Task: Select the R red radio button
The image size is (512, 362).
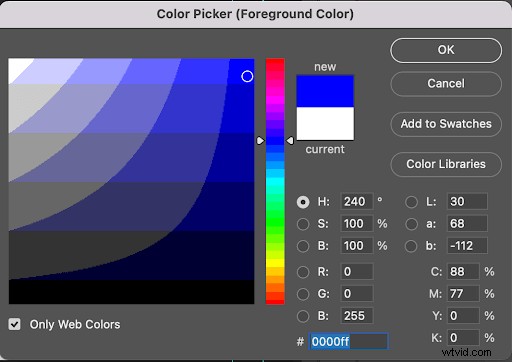Action: (x=303, y=272)
